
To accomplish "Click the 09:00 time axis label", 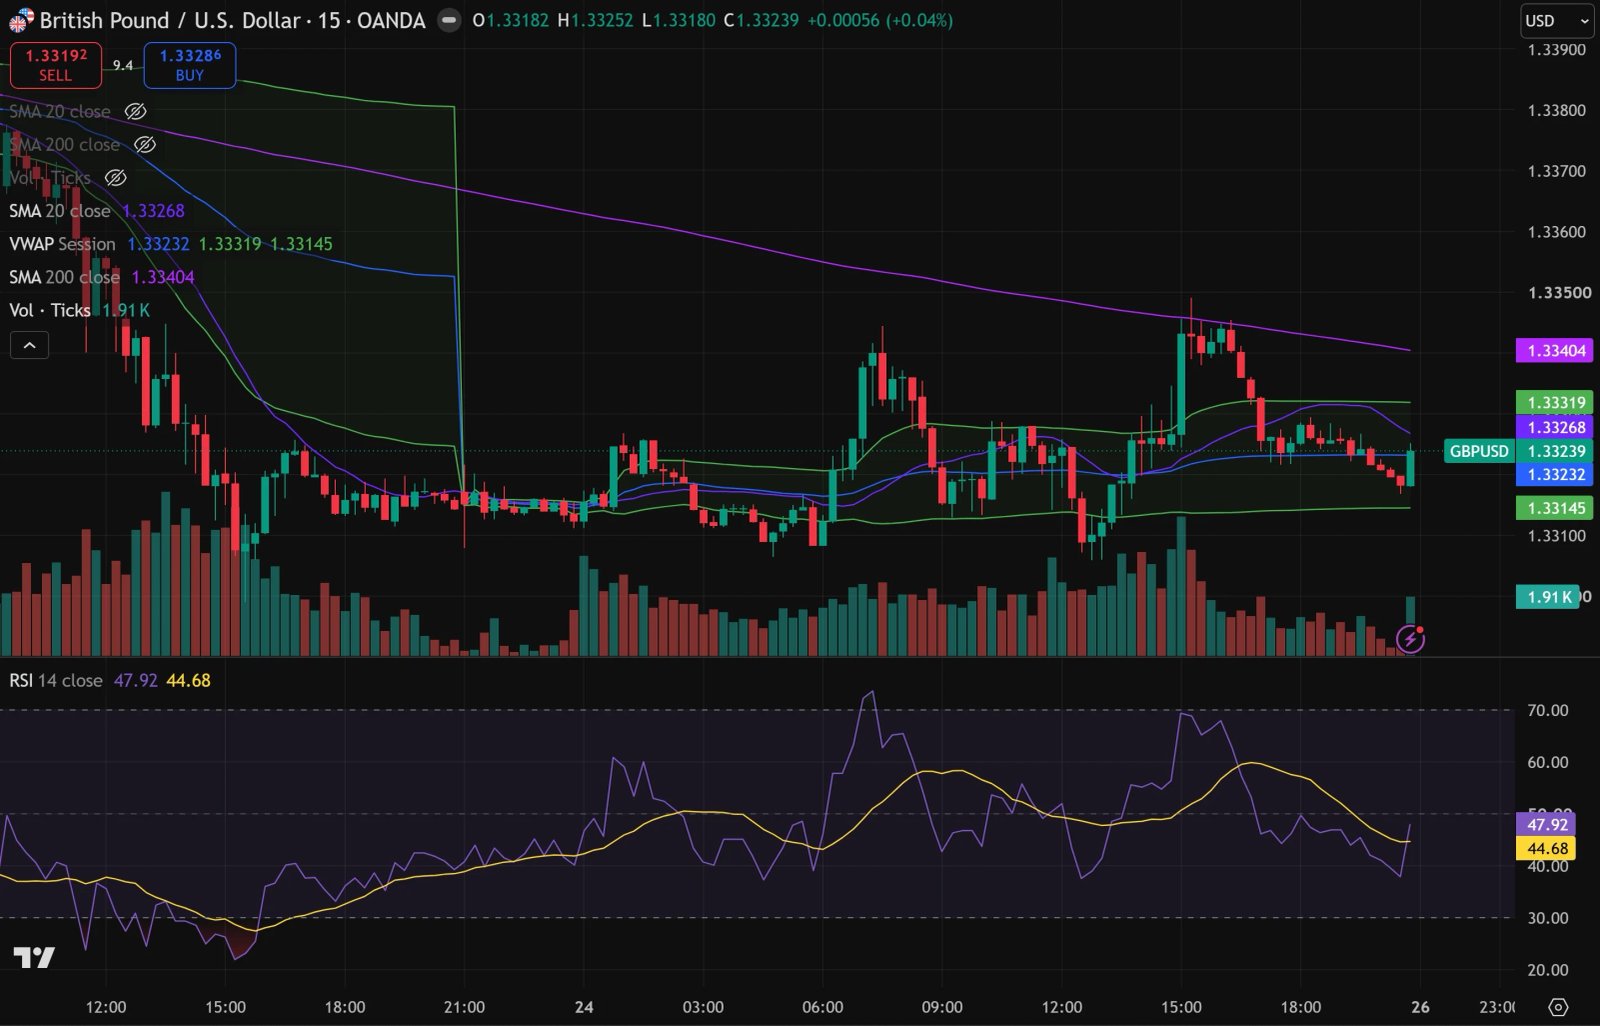I will pos(942,1007).
